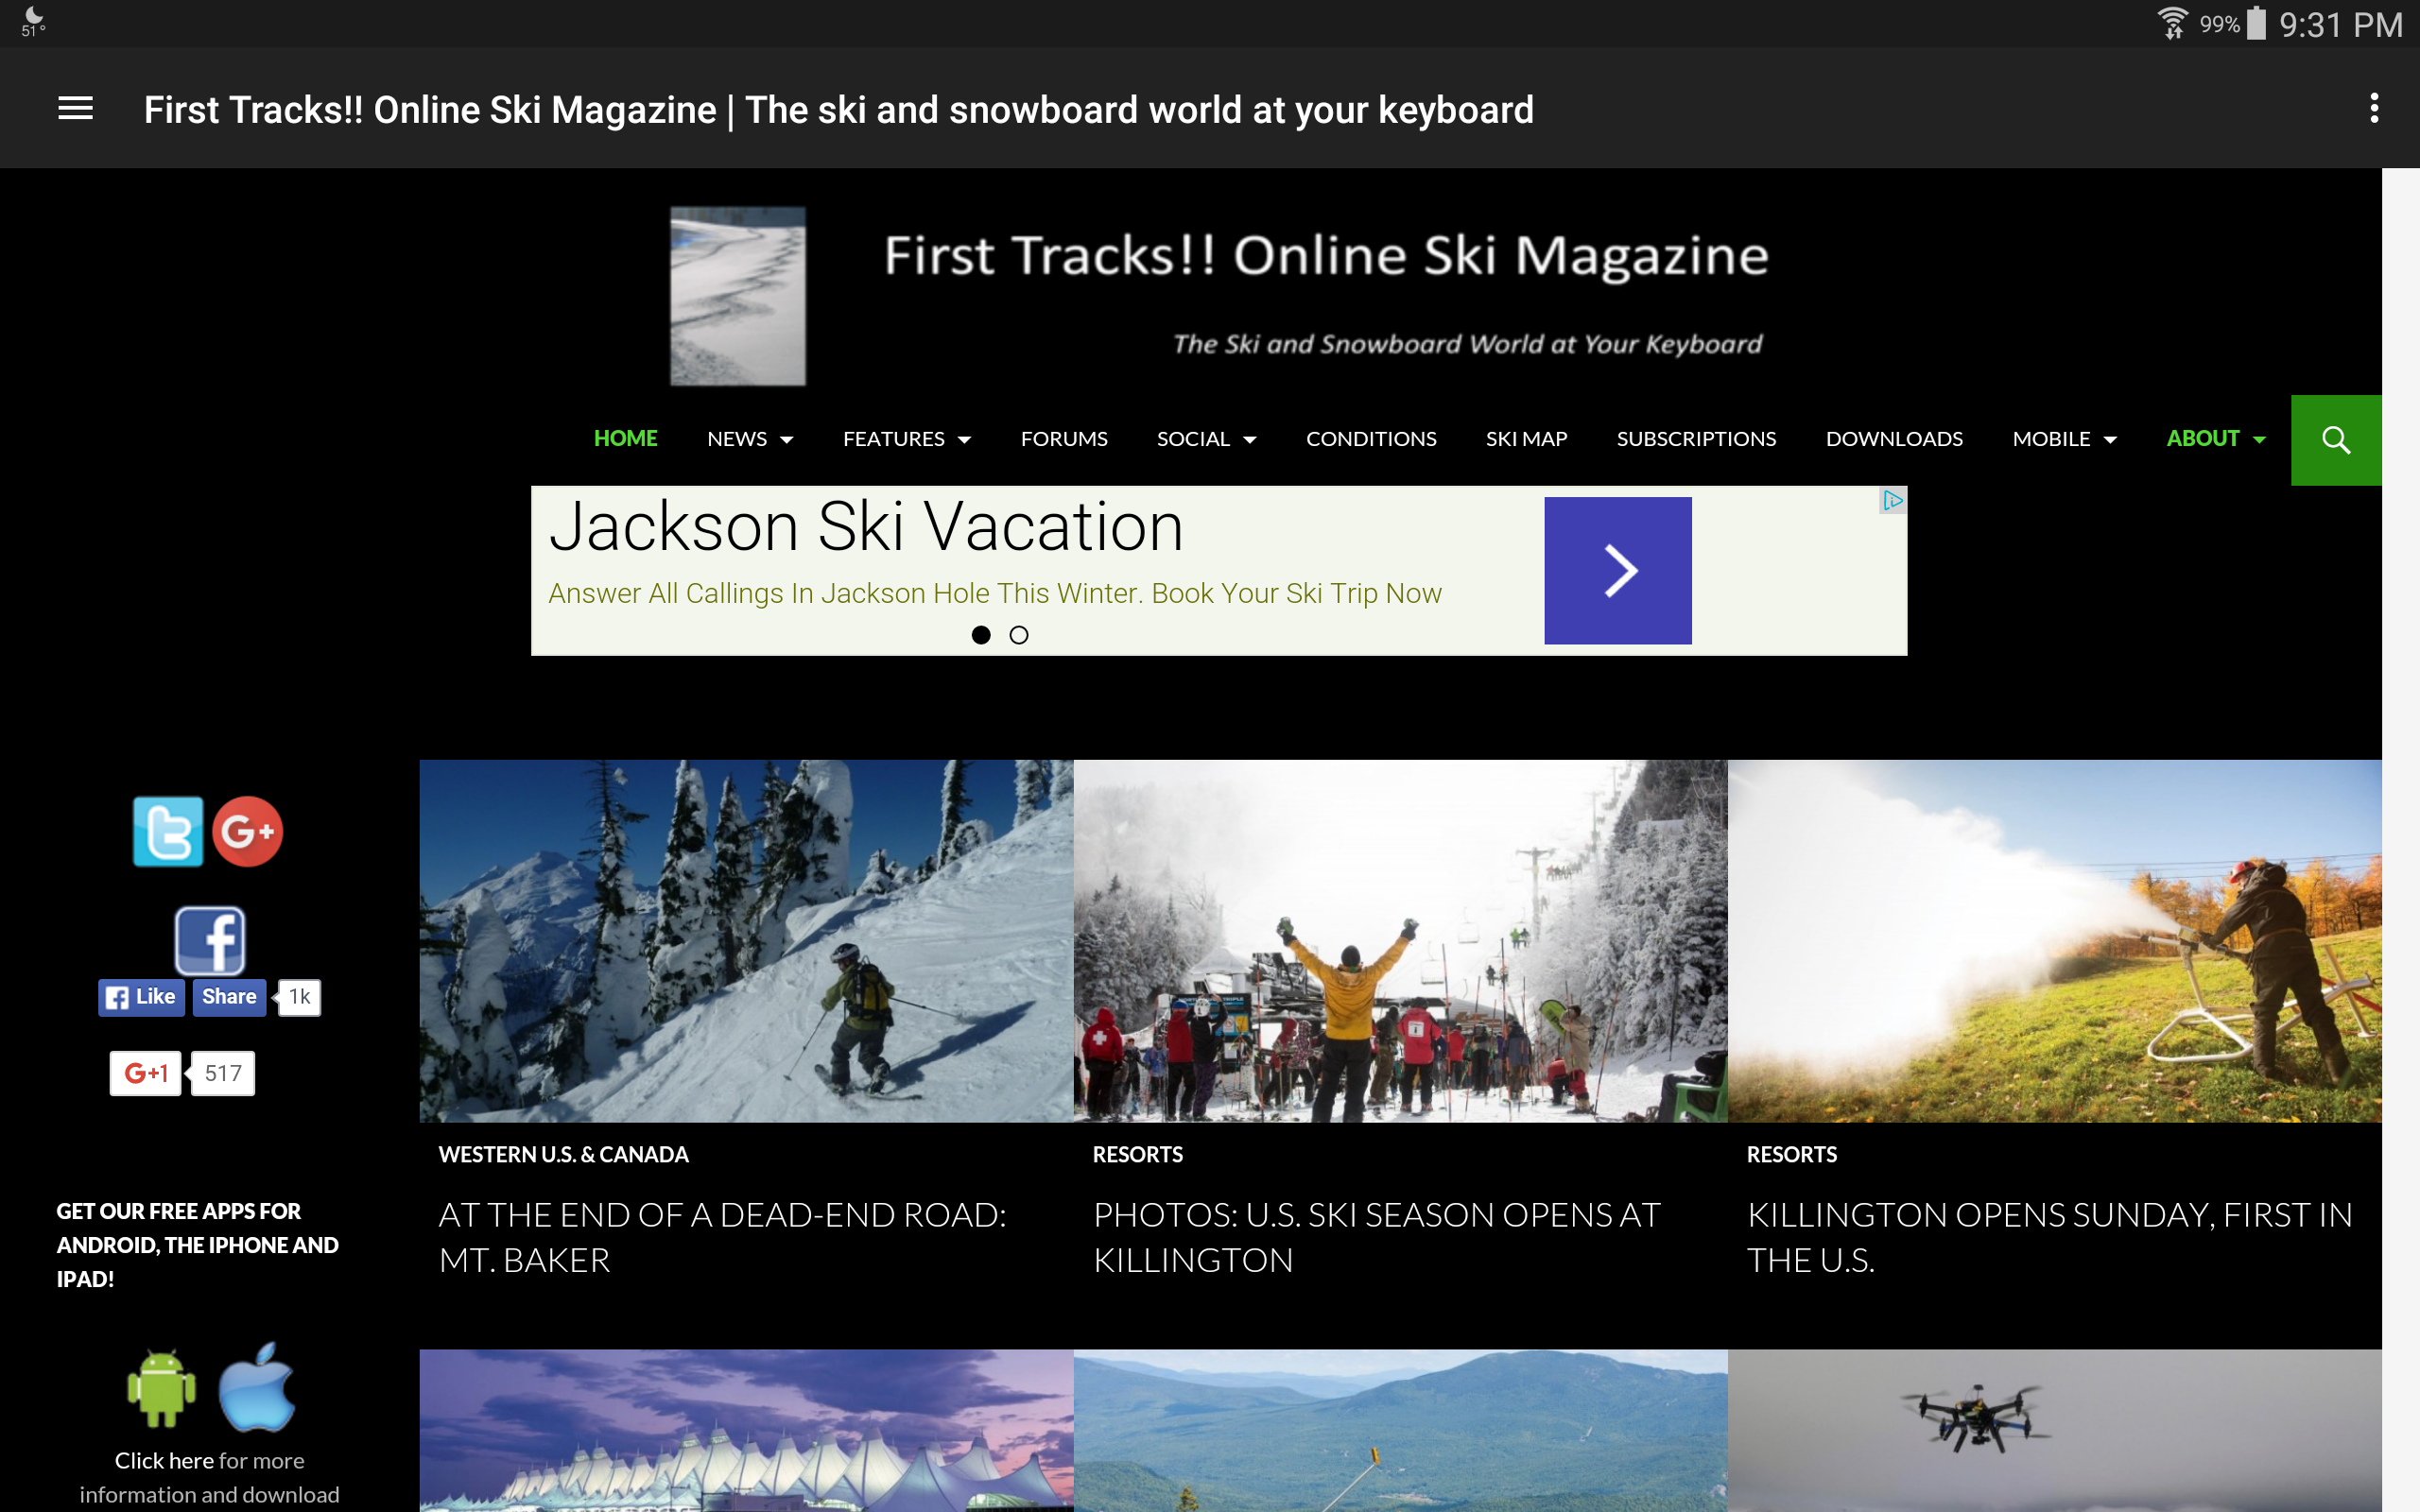Tap the 'Click here' app info link
This screenshot has height=1512, width=2420.
pos(164,1461)
